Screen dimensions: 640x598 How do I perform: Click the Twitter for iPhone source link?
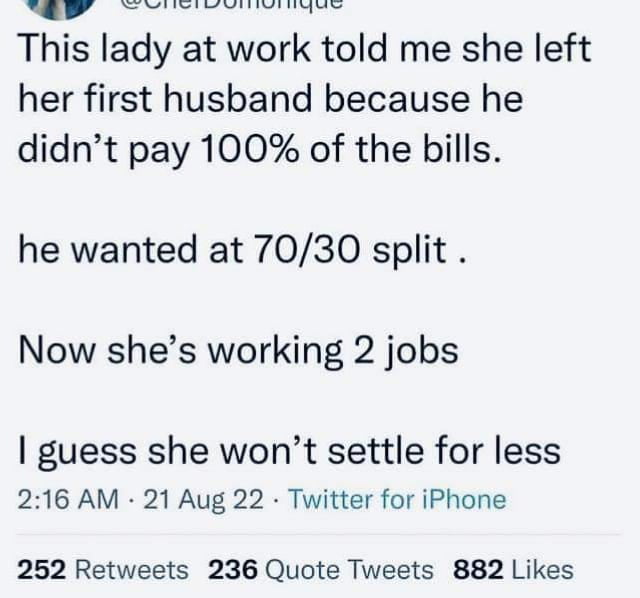(x=398, y=499)
